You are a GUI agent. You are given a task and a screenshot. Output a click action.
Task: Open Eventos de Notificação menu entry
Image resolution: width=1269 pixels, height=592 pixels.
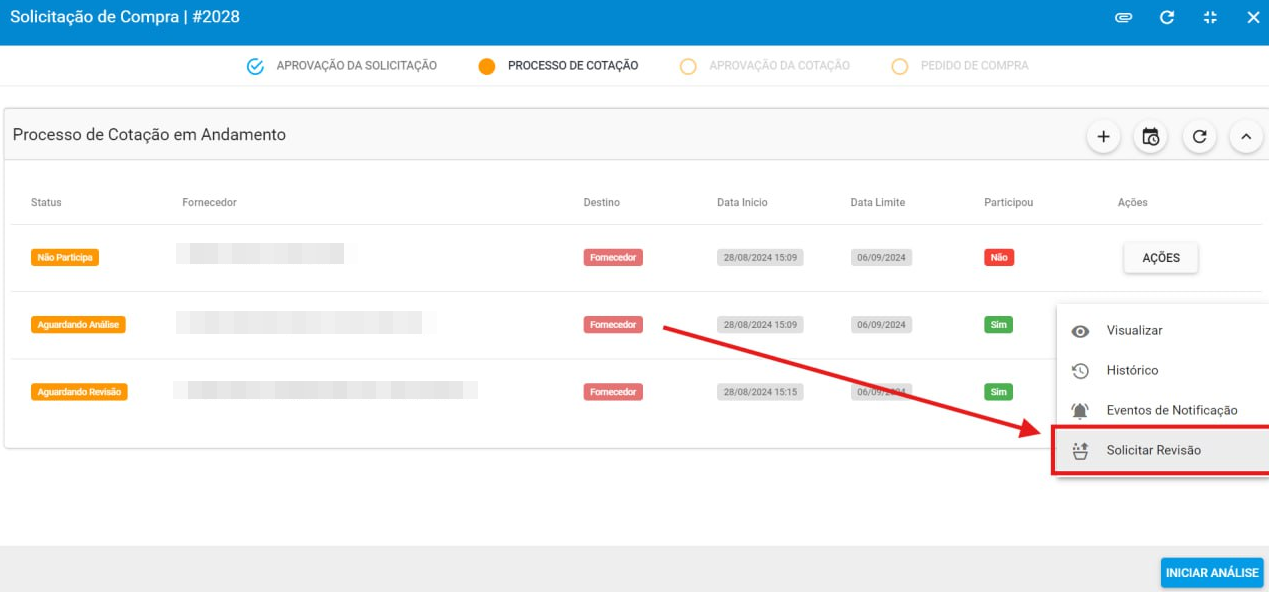pos(1163,411)
